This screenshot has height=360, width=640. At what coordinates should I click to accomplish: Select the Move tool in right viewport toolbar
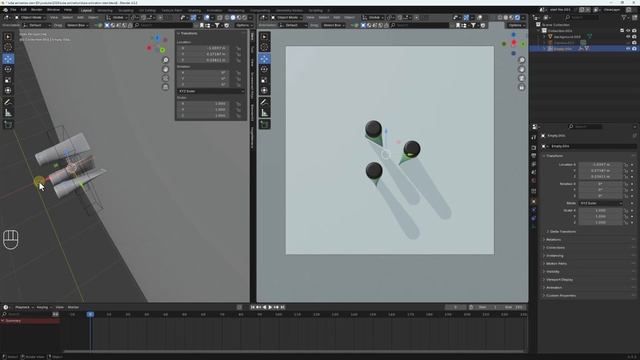click(264, 59)
